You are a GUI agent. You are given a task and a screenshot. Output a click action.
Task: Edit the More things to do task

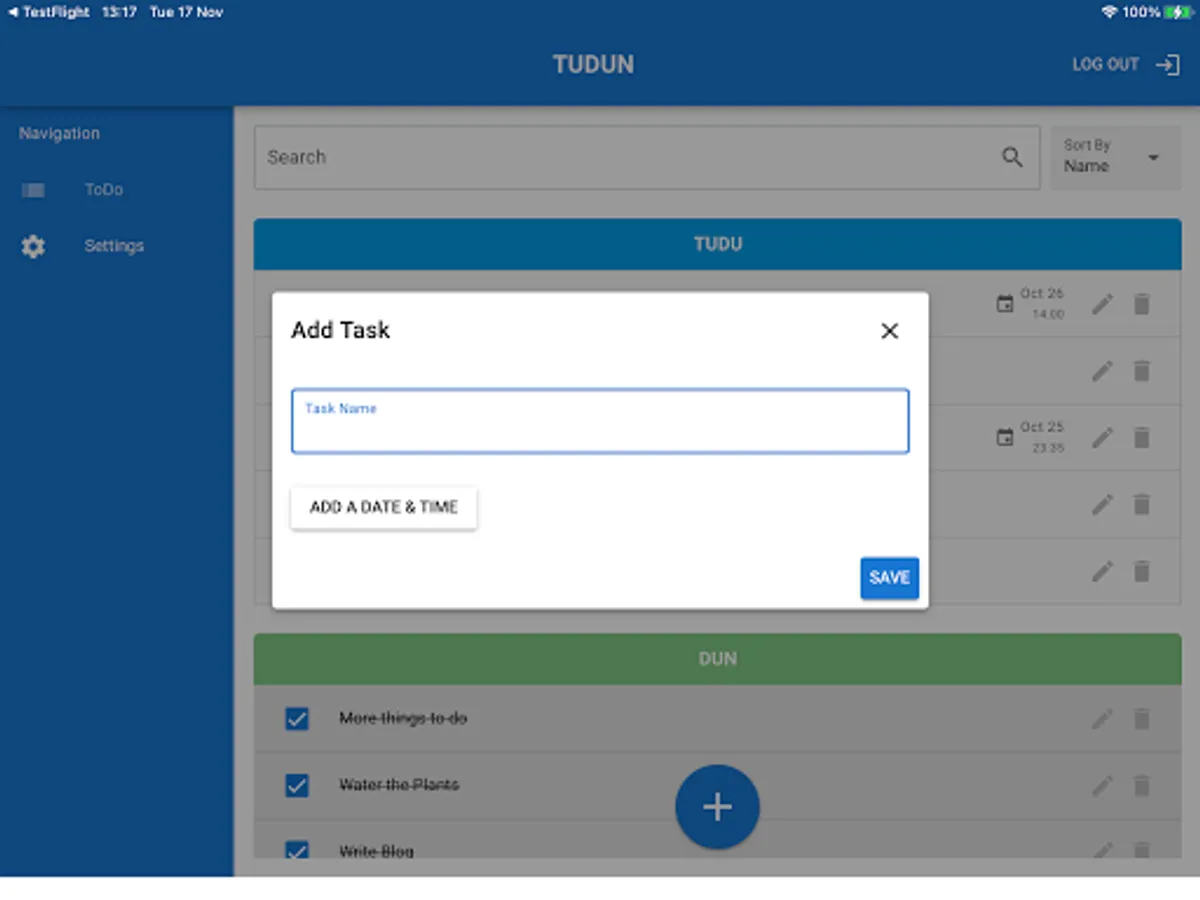(x=1102, y=719)
